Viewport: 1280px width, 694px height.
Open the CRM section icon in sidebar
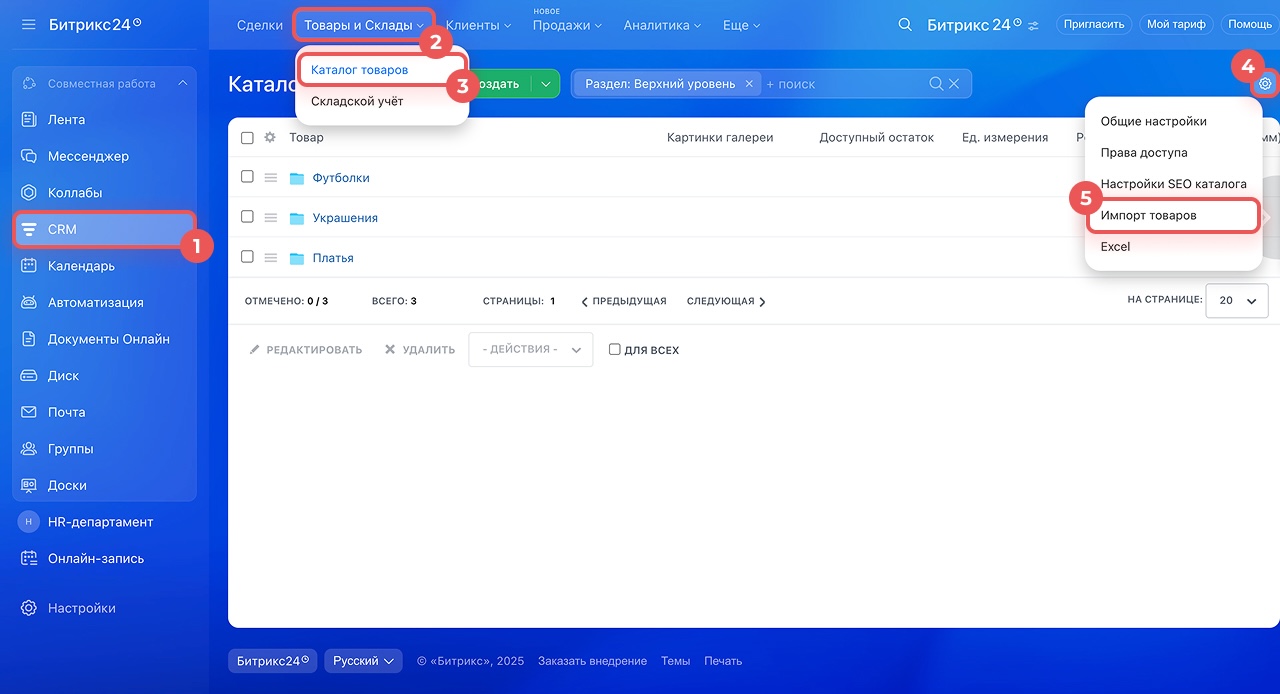click(x=29, y=229)
